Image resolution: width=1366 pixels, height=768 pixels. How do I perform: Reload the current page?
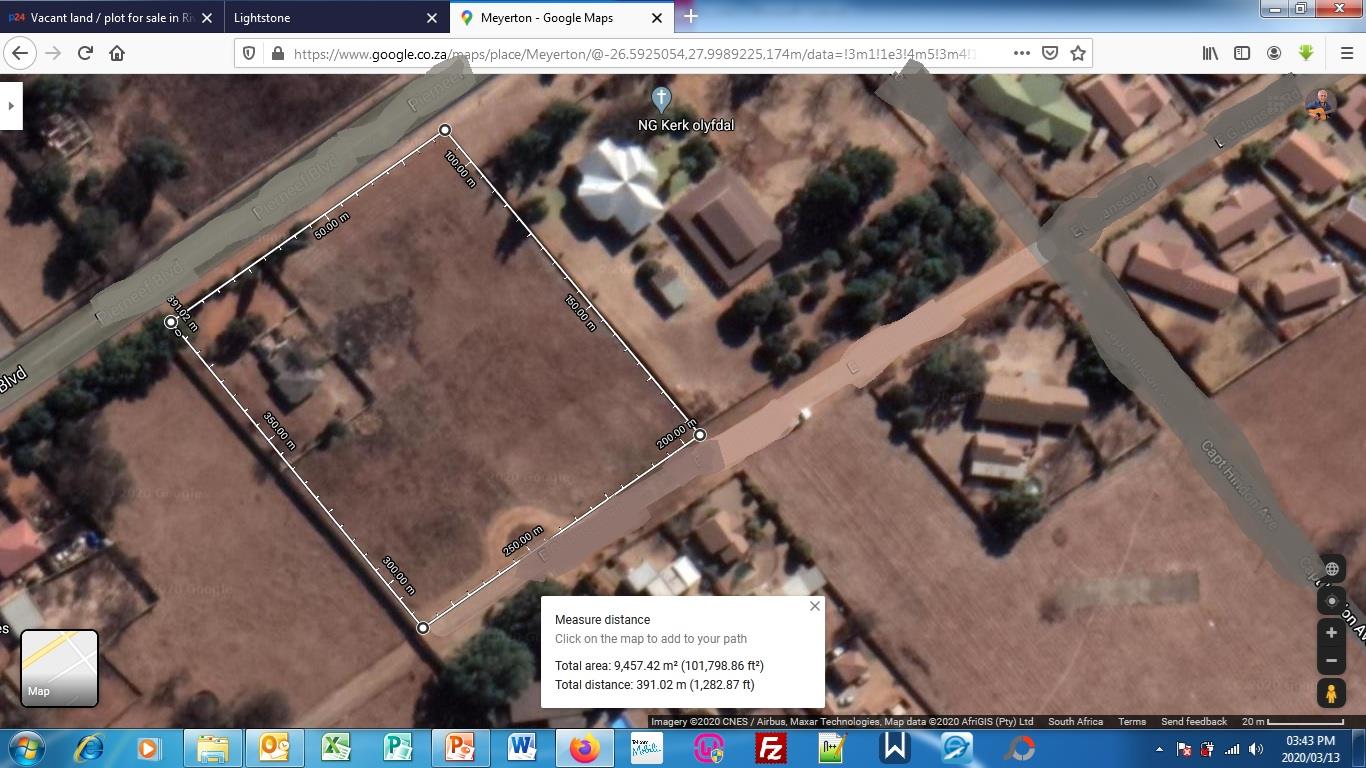coord(85,53)
